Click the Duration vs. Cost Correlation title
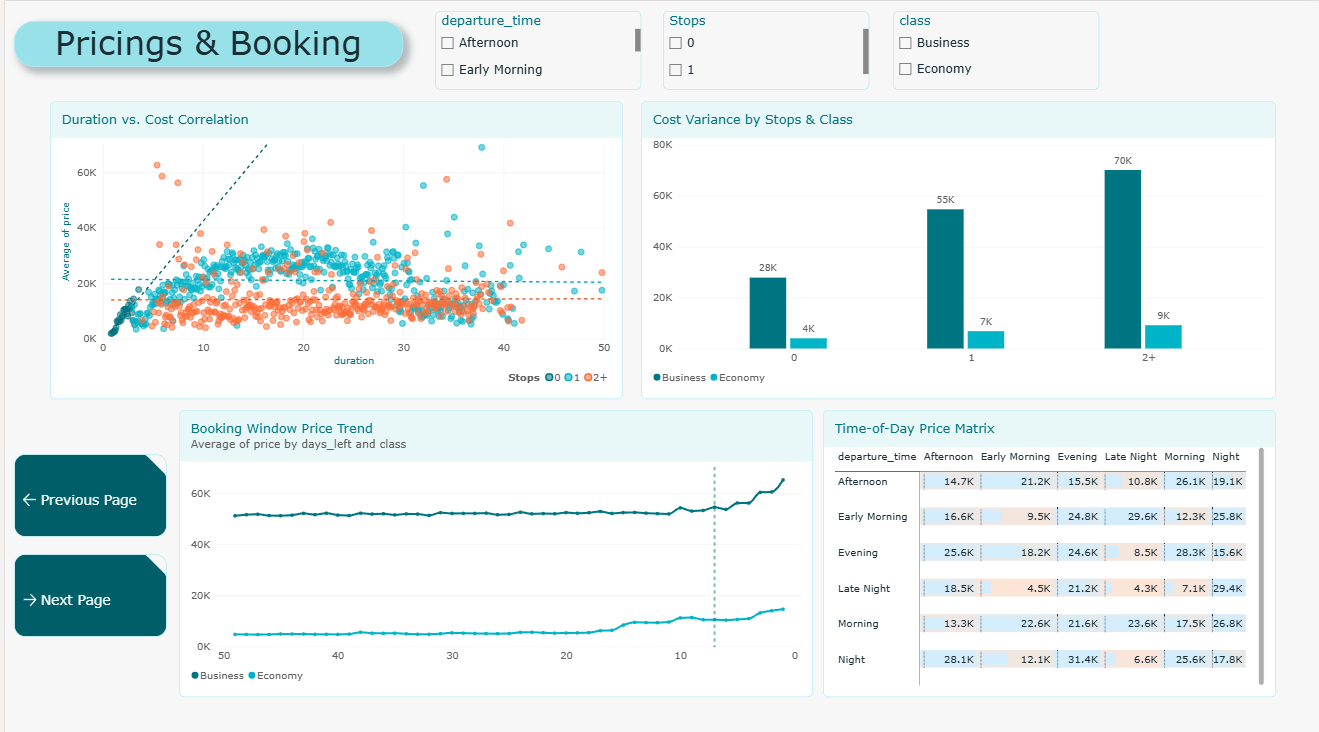Viewport: 1319px width, 732px height. (x=155, y=120)
